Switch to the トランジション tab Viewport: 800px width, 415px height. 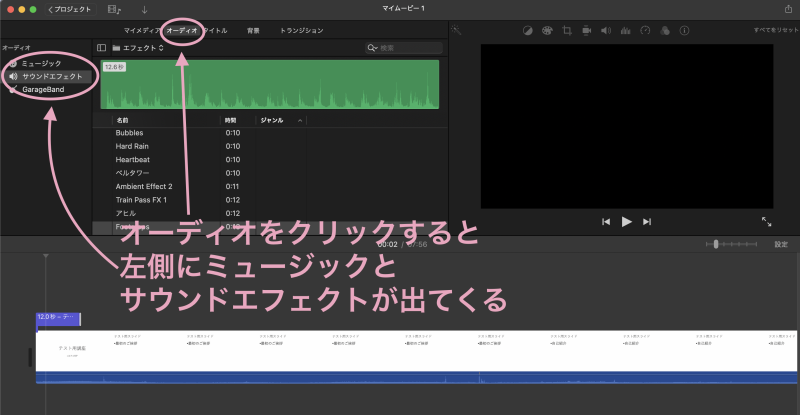pos(302,31)
